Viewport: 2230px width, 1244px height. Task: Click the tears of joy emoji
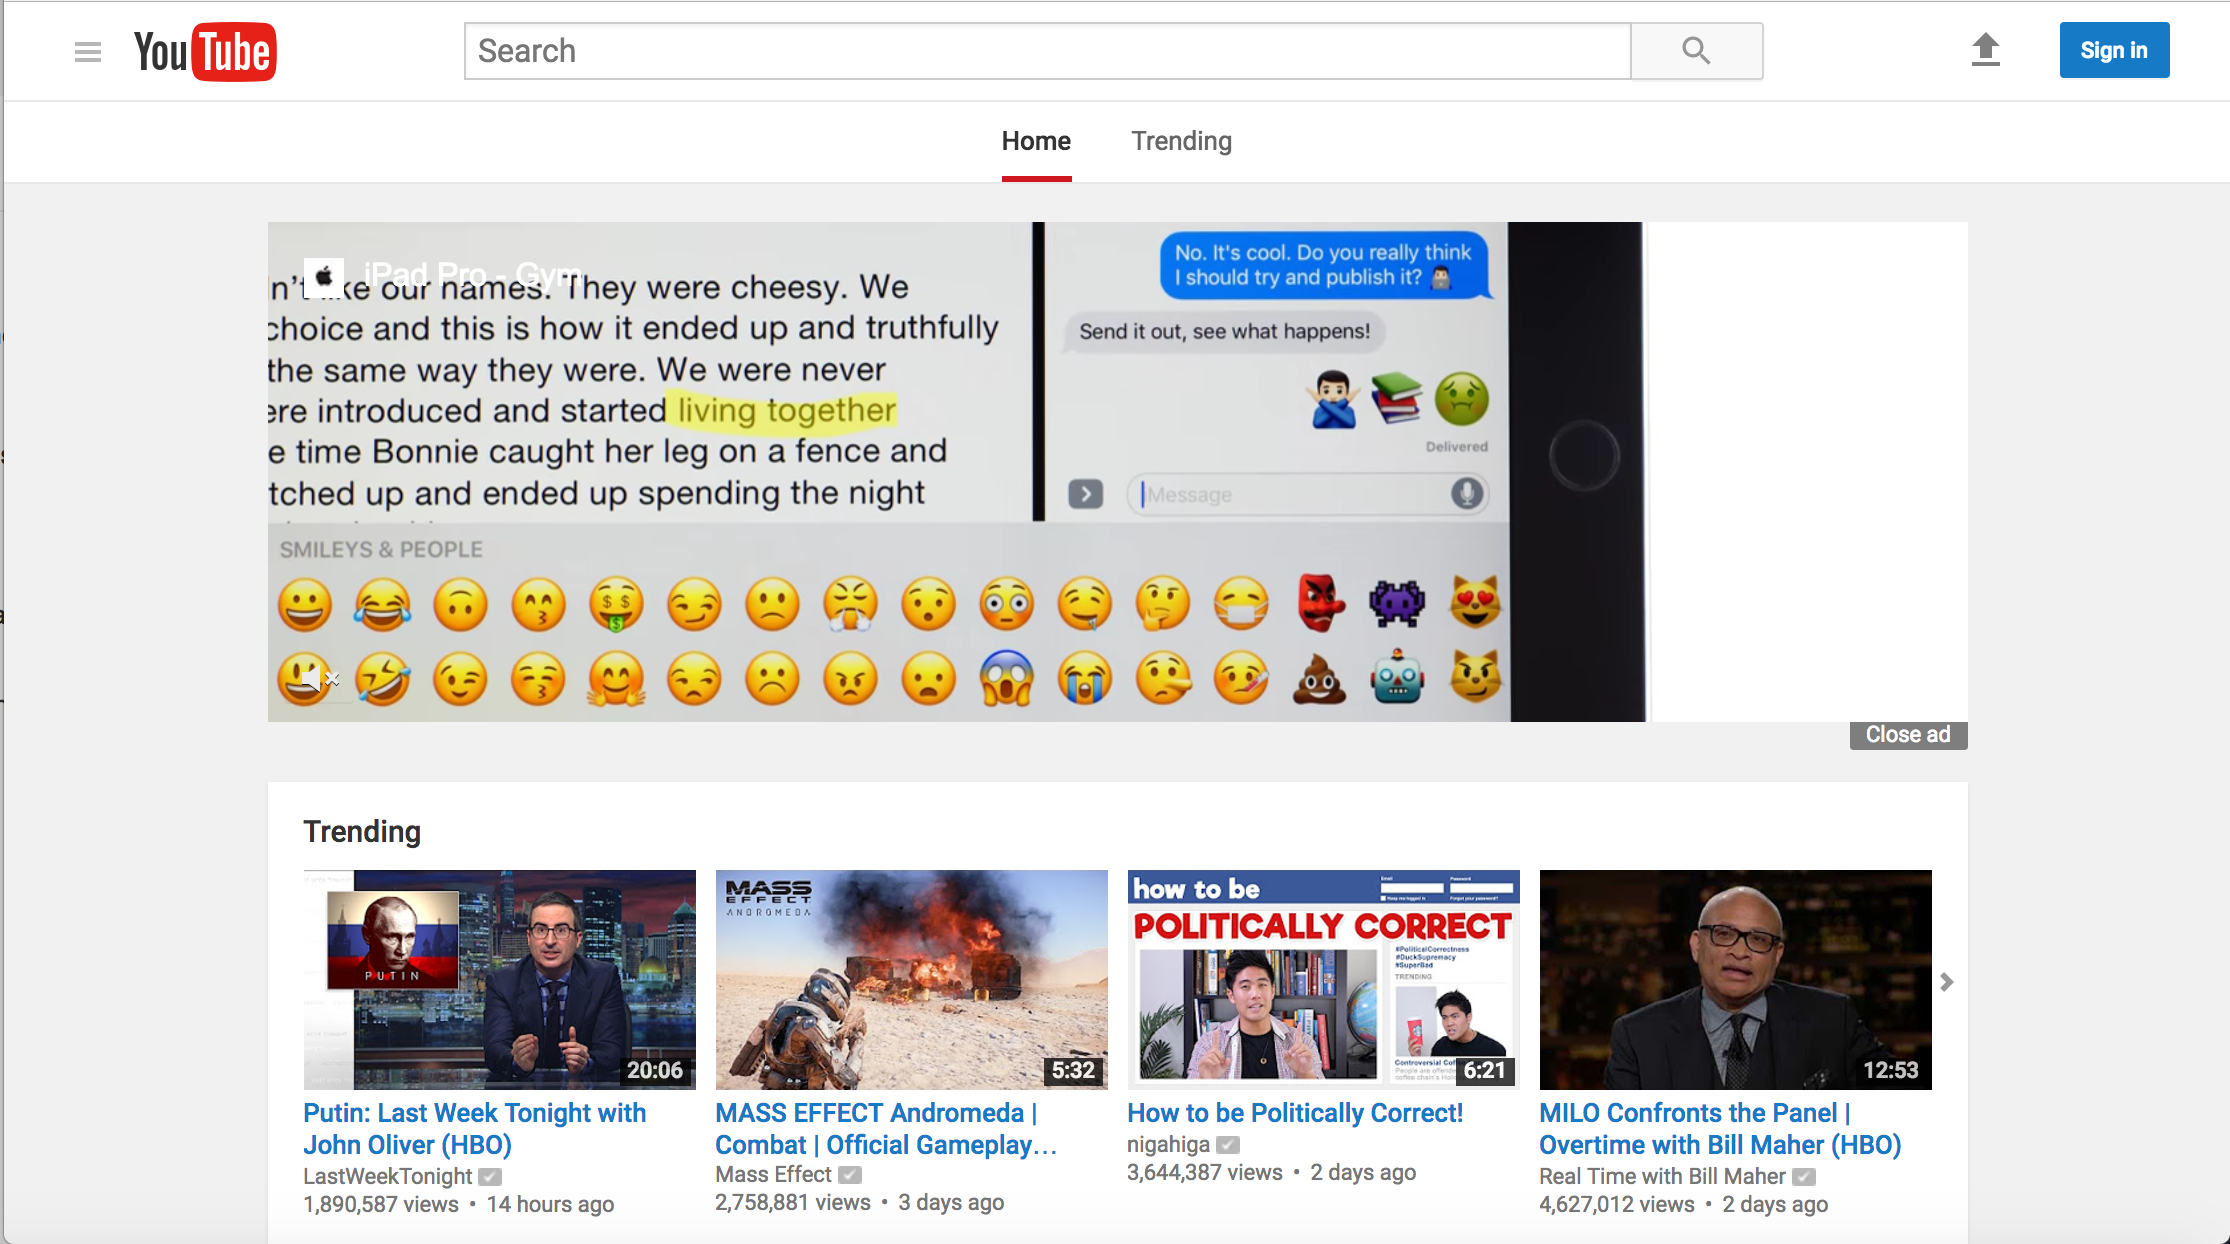[x=383, y=604]
